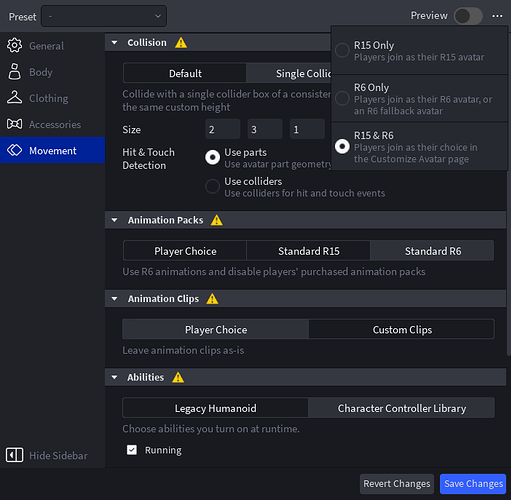
Task: Select the Use colliders radio button
Action: (x=212, y=186)
